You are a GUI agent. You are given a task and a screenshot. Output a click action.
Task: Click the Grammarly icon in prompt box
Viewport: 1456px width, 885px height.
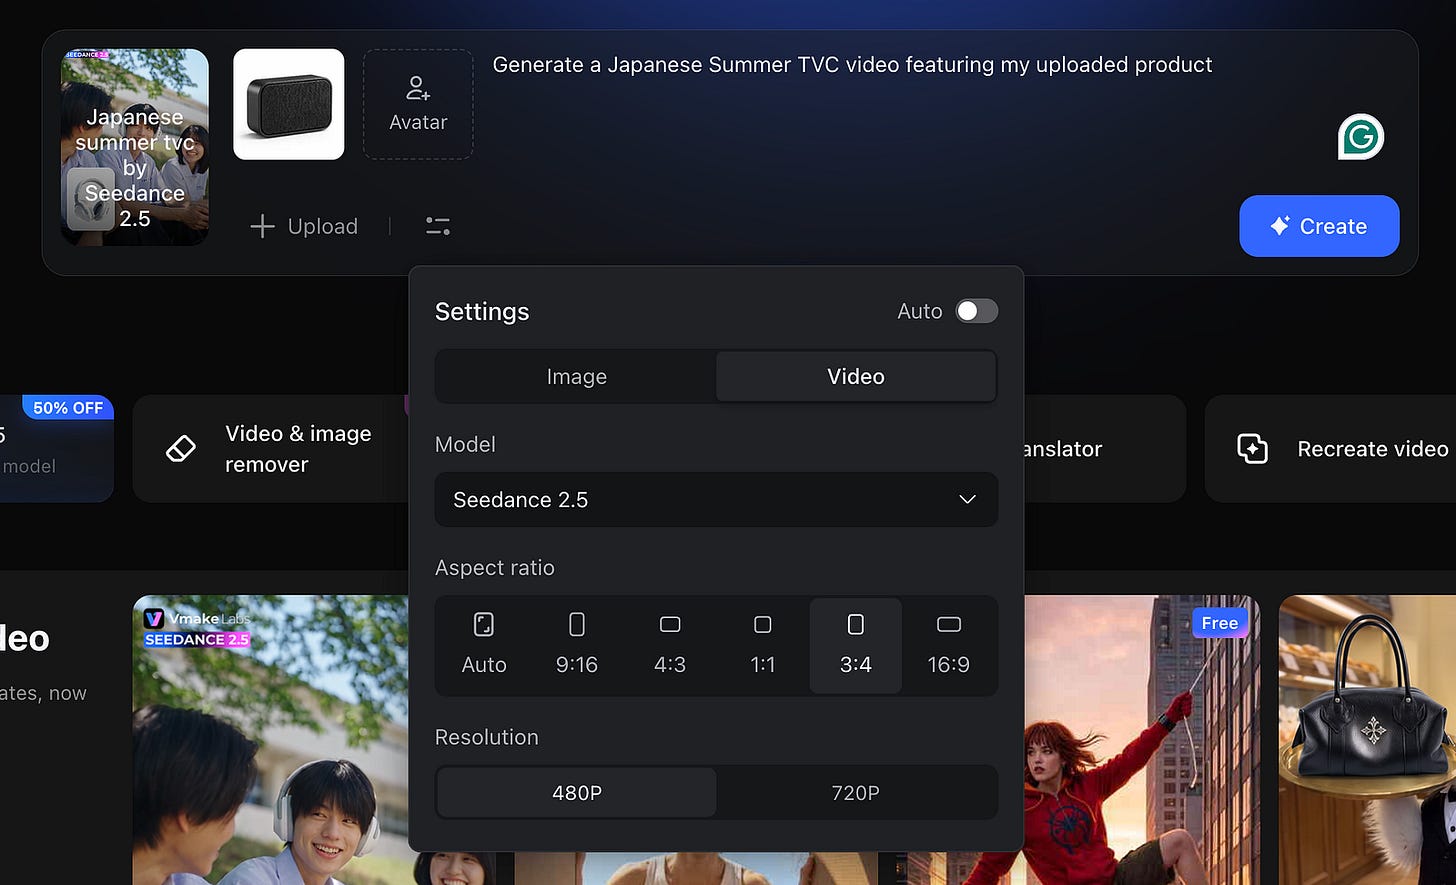click(1361, 137)
